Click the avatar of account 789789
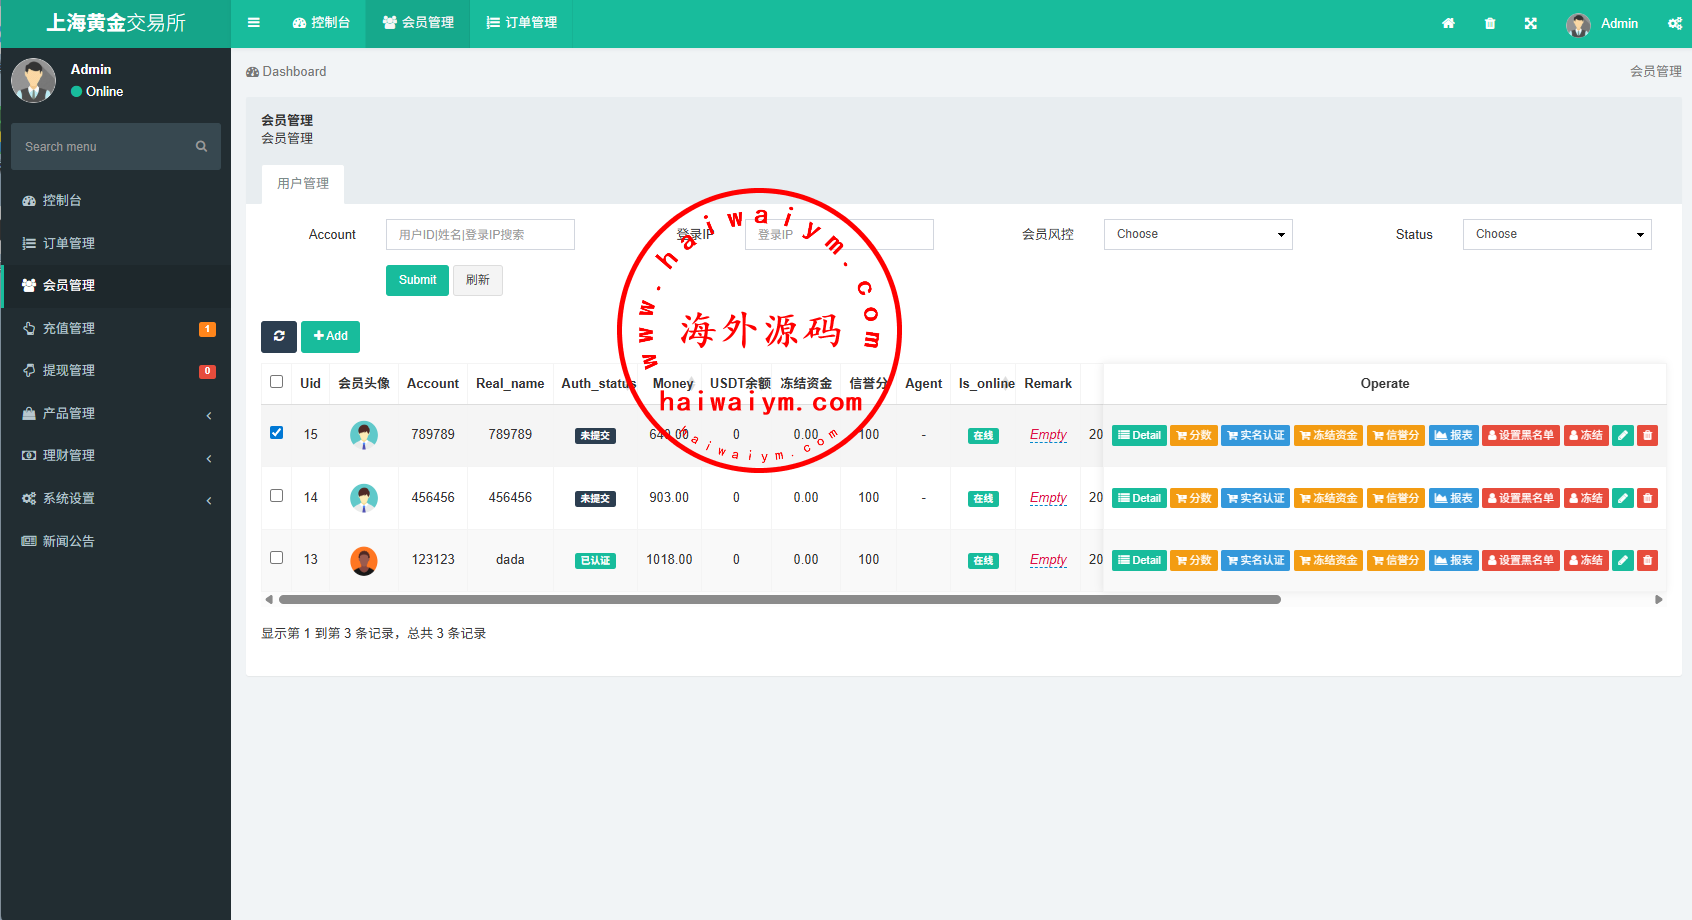This screenshot has width=1692, height=920. tap(364, 435)
